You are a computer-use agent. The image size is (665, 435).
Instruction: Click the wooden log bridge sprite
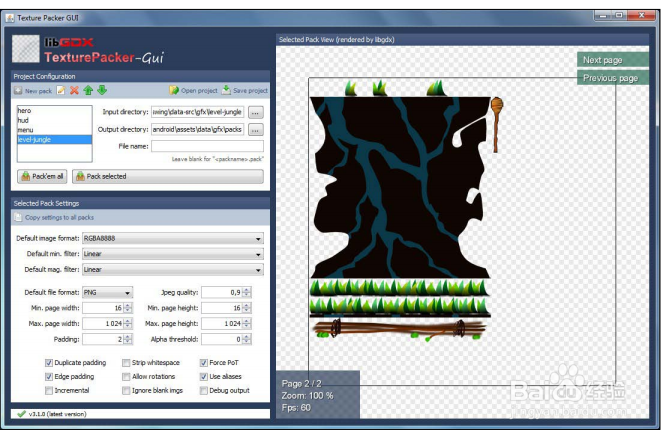(400, 329)
